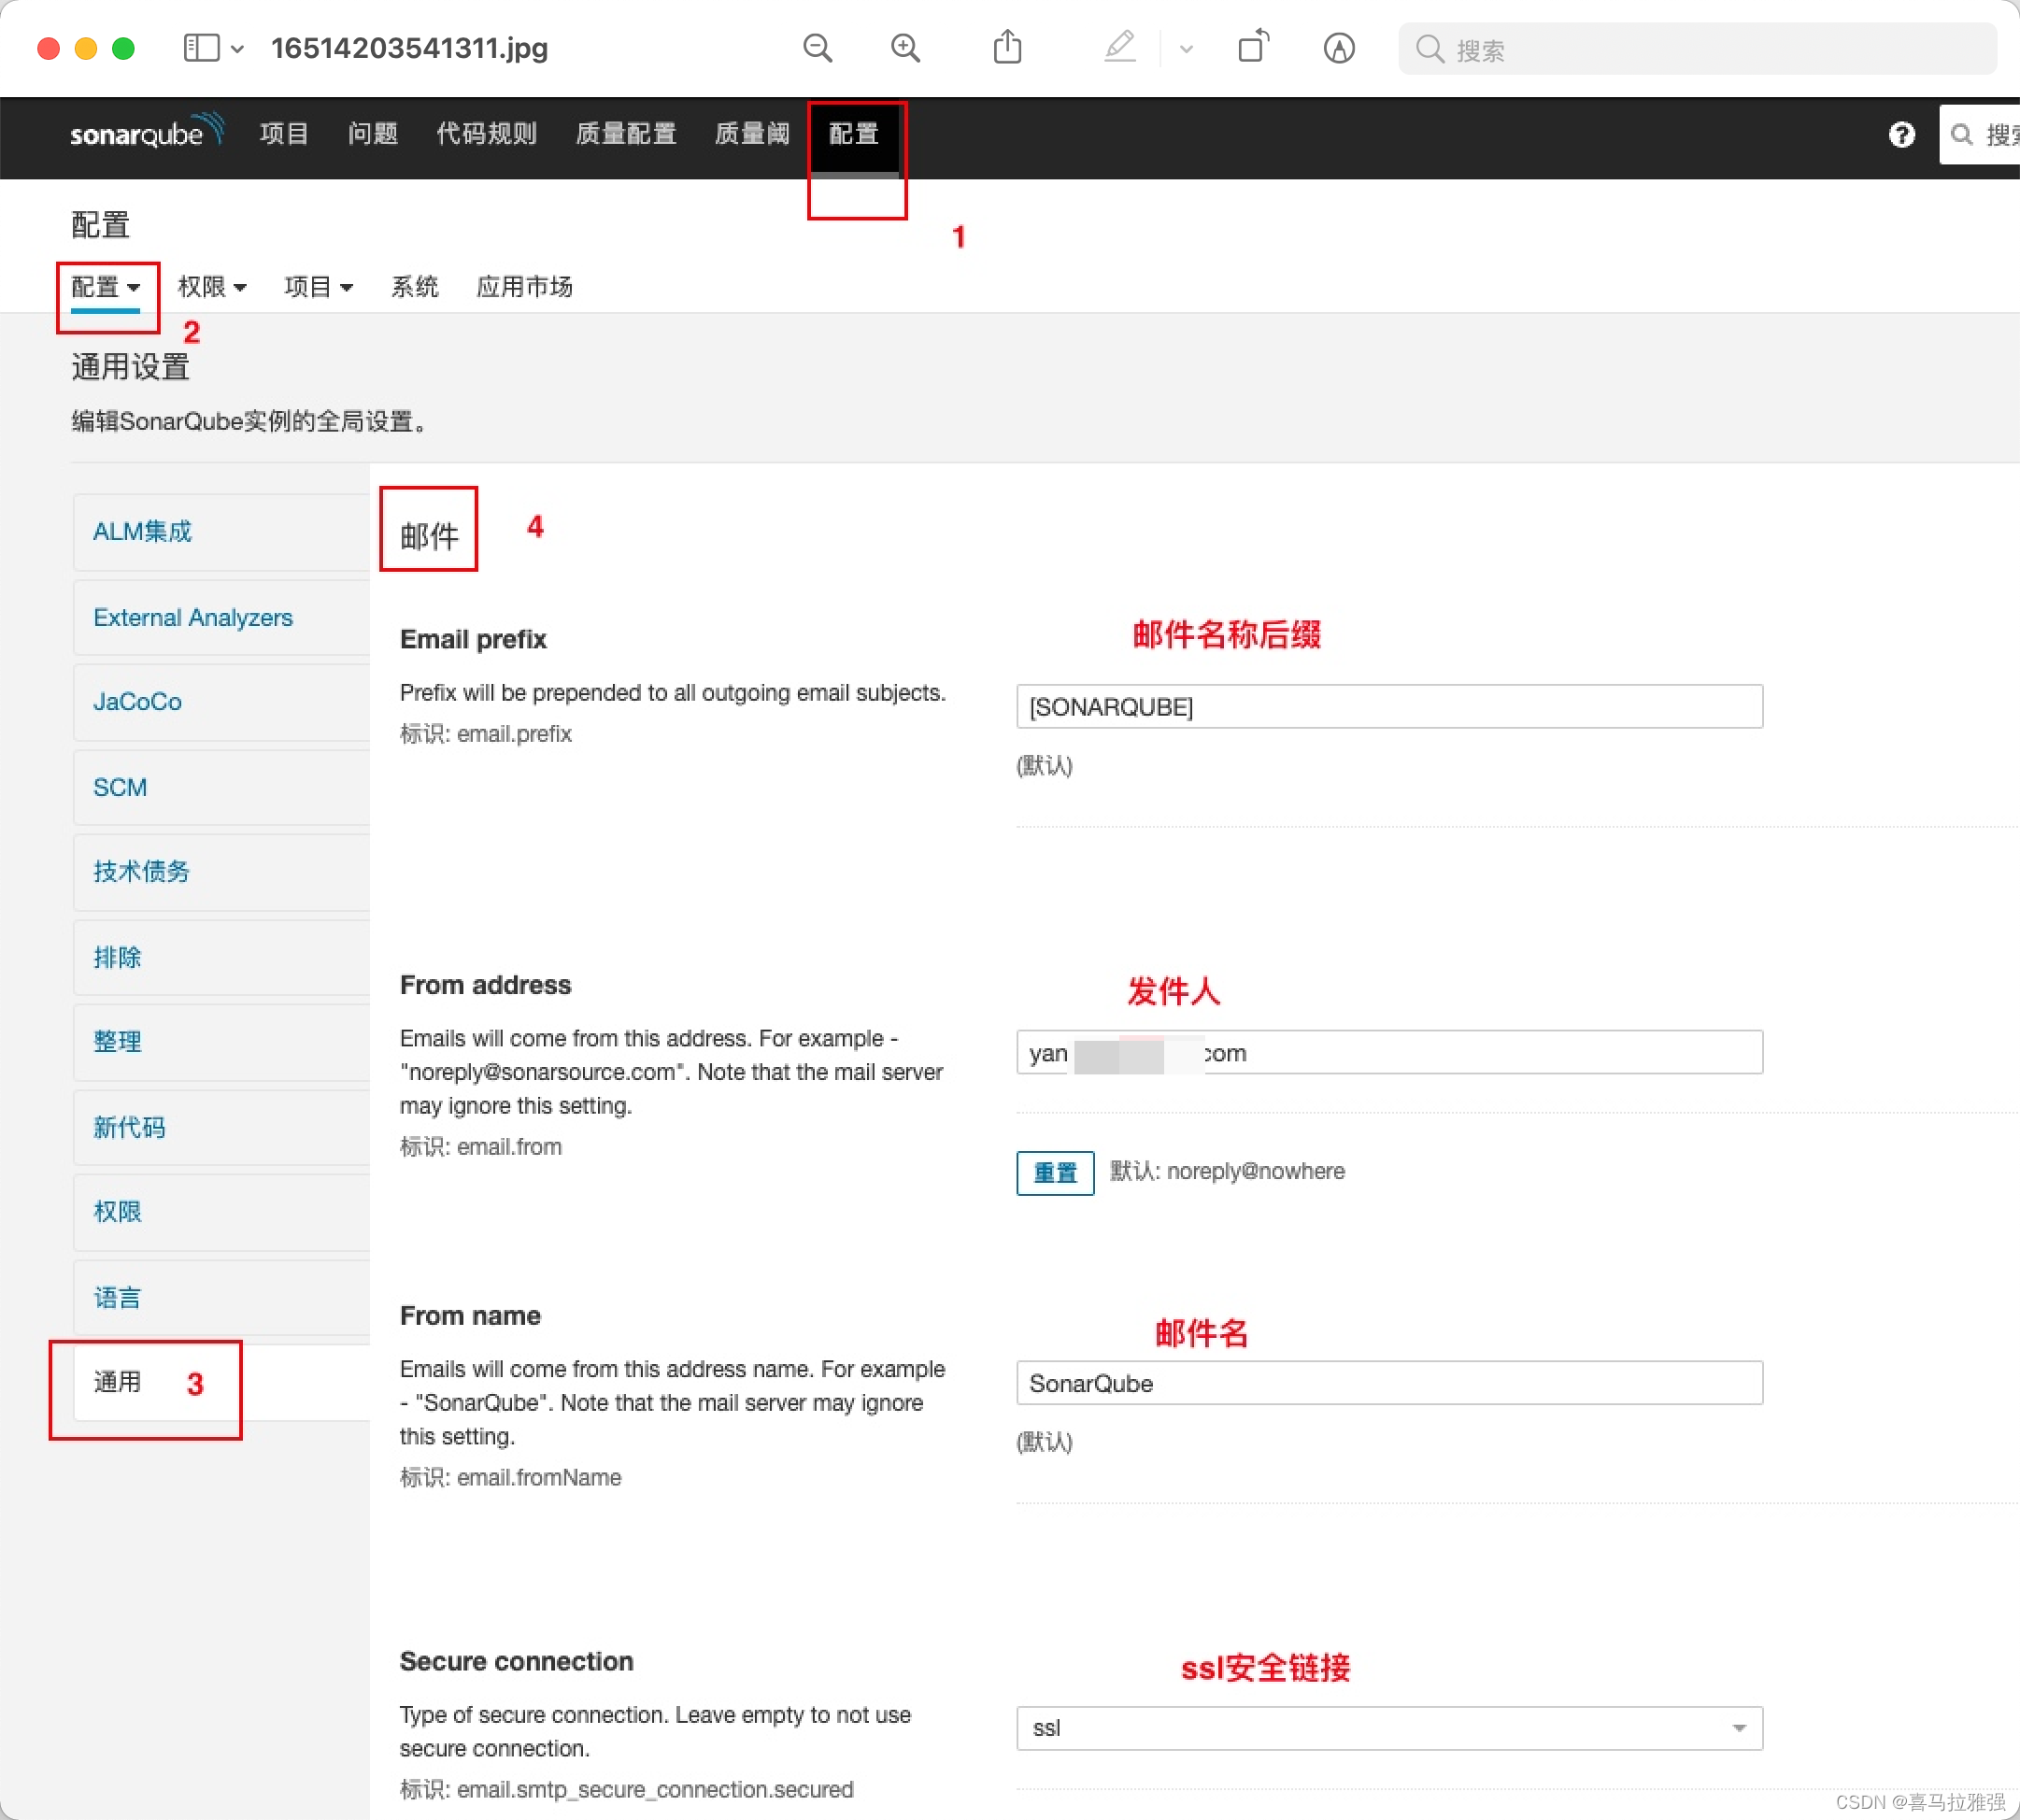The width and height of the screenshot is (2020, 1820).
Task: Select External Analyzers category
Action: point(221,617)
